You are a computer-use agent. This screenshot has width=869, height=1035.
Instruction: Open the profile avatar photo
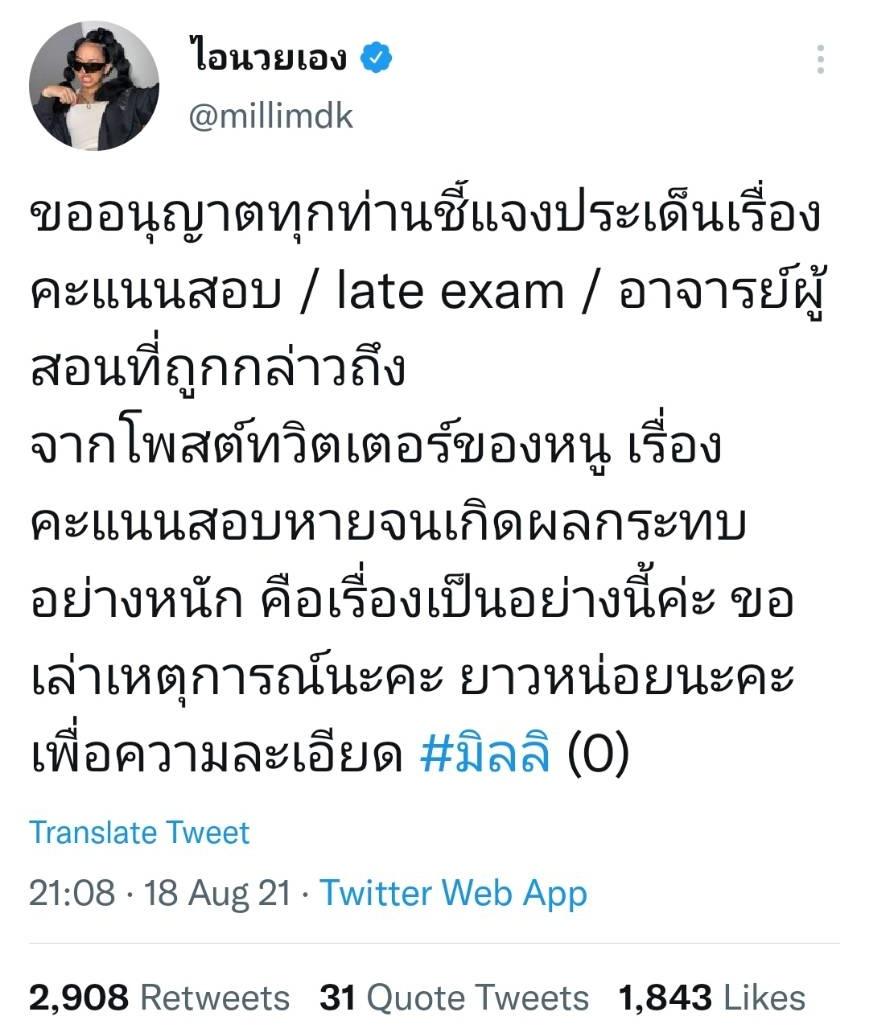[x=94, y=86]
